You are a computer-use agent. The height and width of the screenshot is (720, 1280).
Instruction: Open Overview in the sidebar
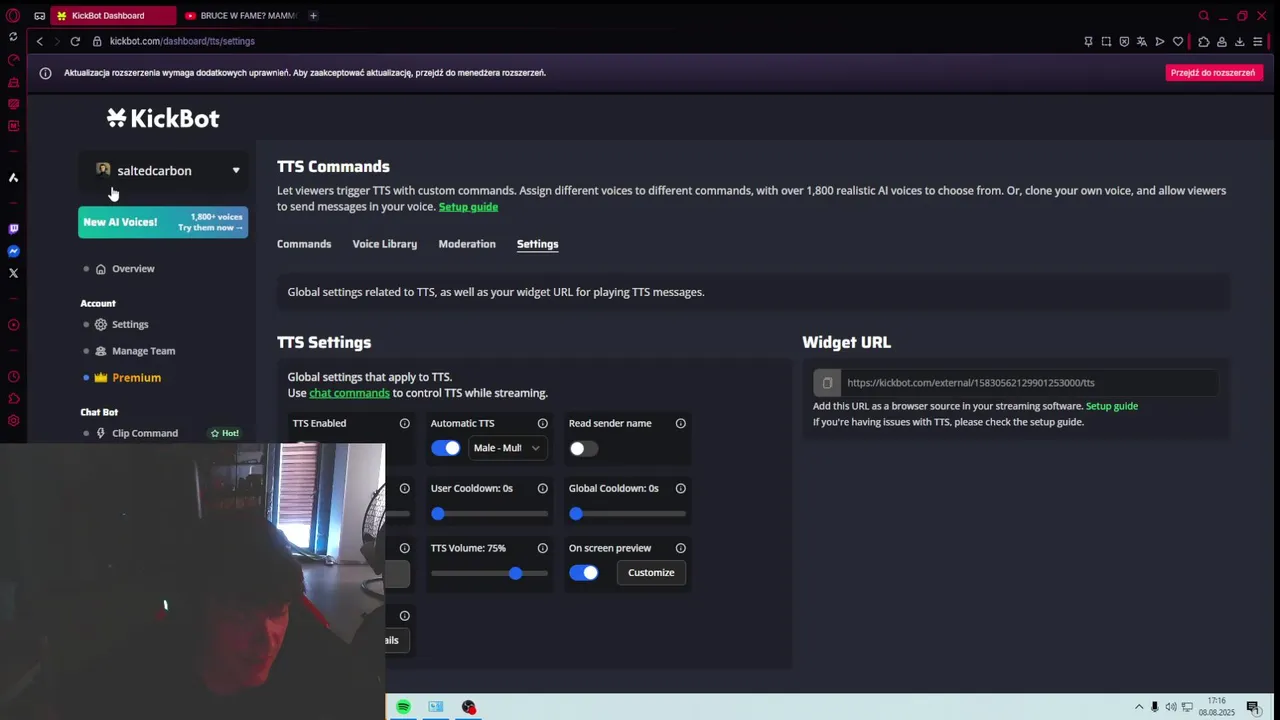[133, 269]
